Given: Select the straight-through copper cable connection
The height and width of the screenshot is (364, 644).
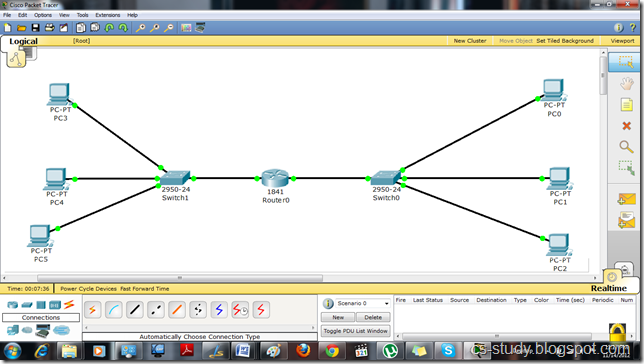Looking at the screenshot, I should tap(135, 310).
